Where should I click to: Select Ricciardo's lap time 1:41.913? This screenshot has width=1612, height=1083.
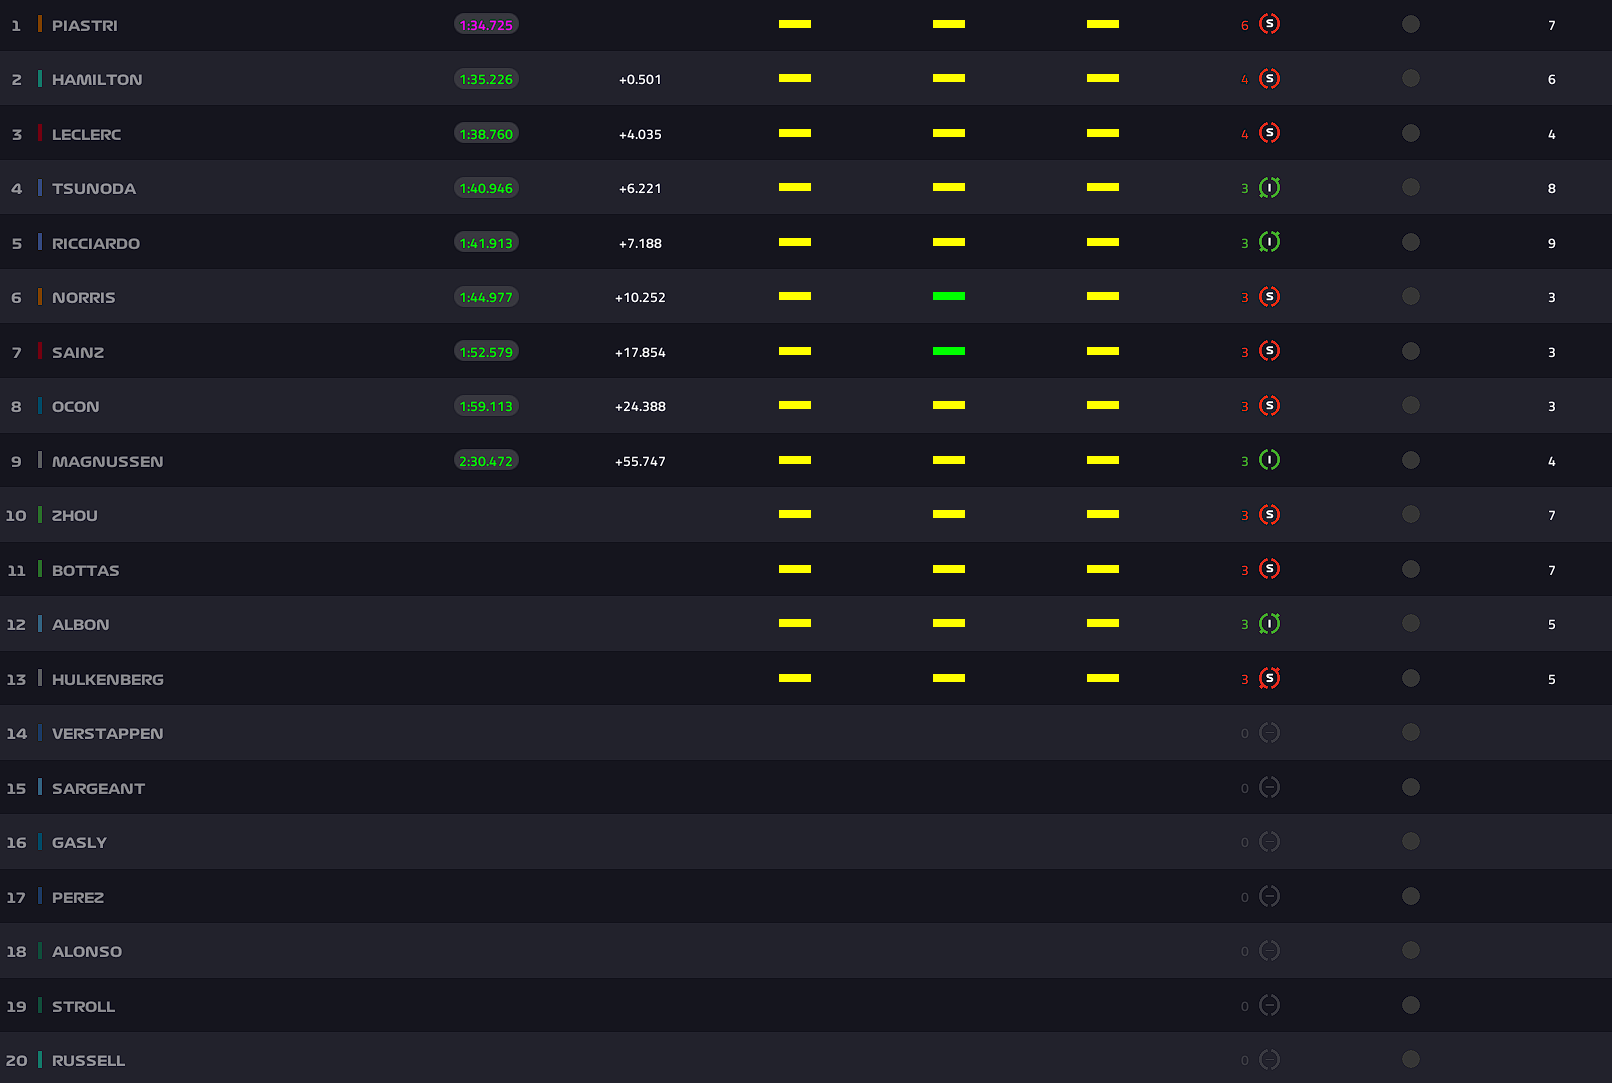click(x=486, y=243)
